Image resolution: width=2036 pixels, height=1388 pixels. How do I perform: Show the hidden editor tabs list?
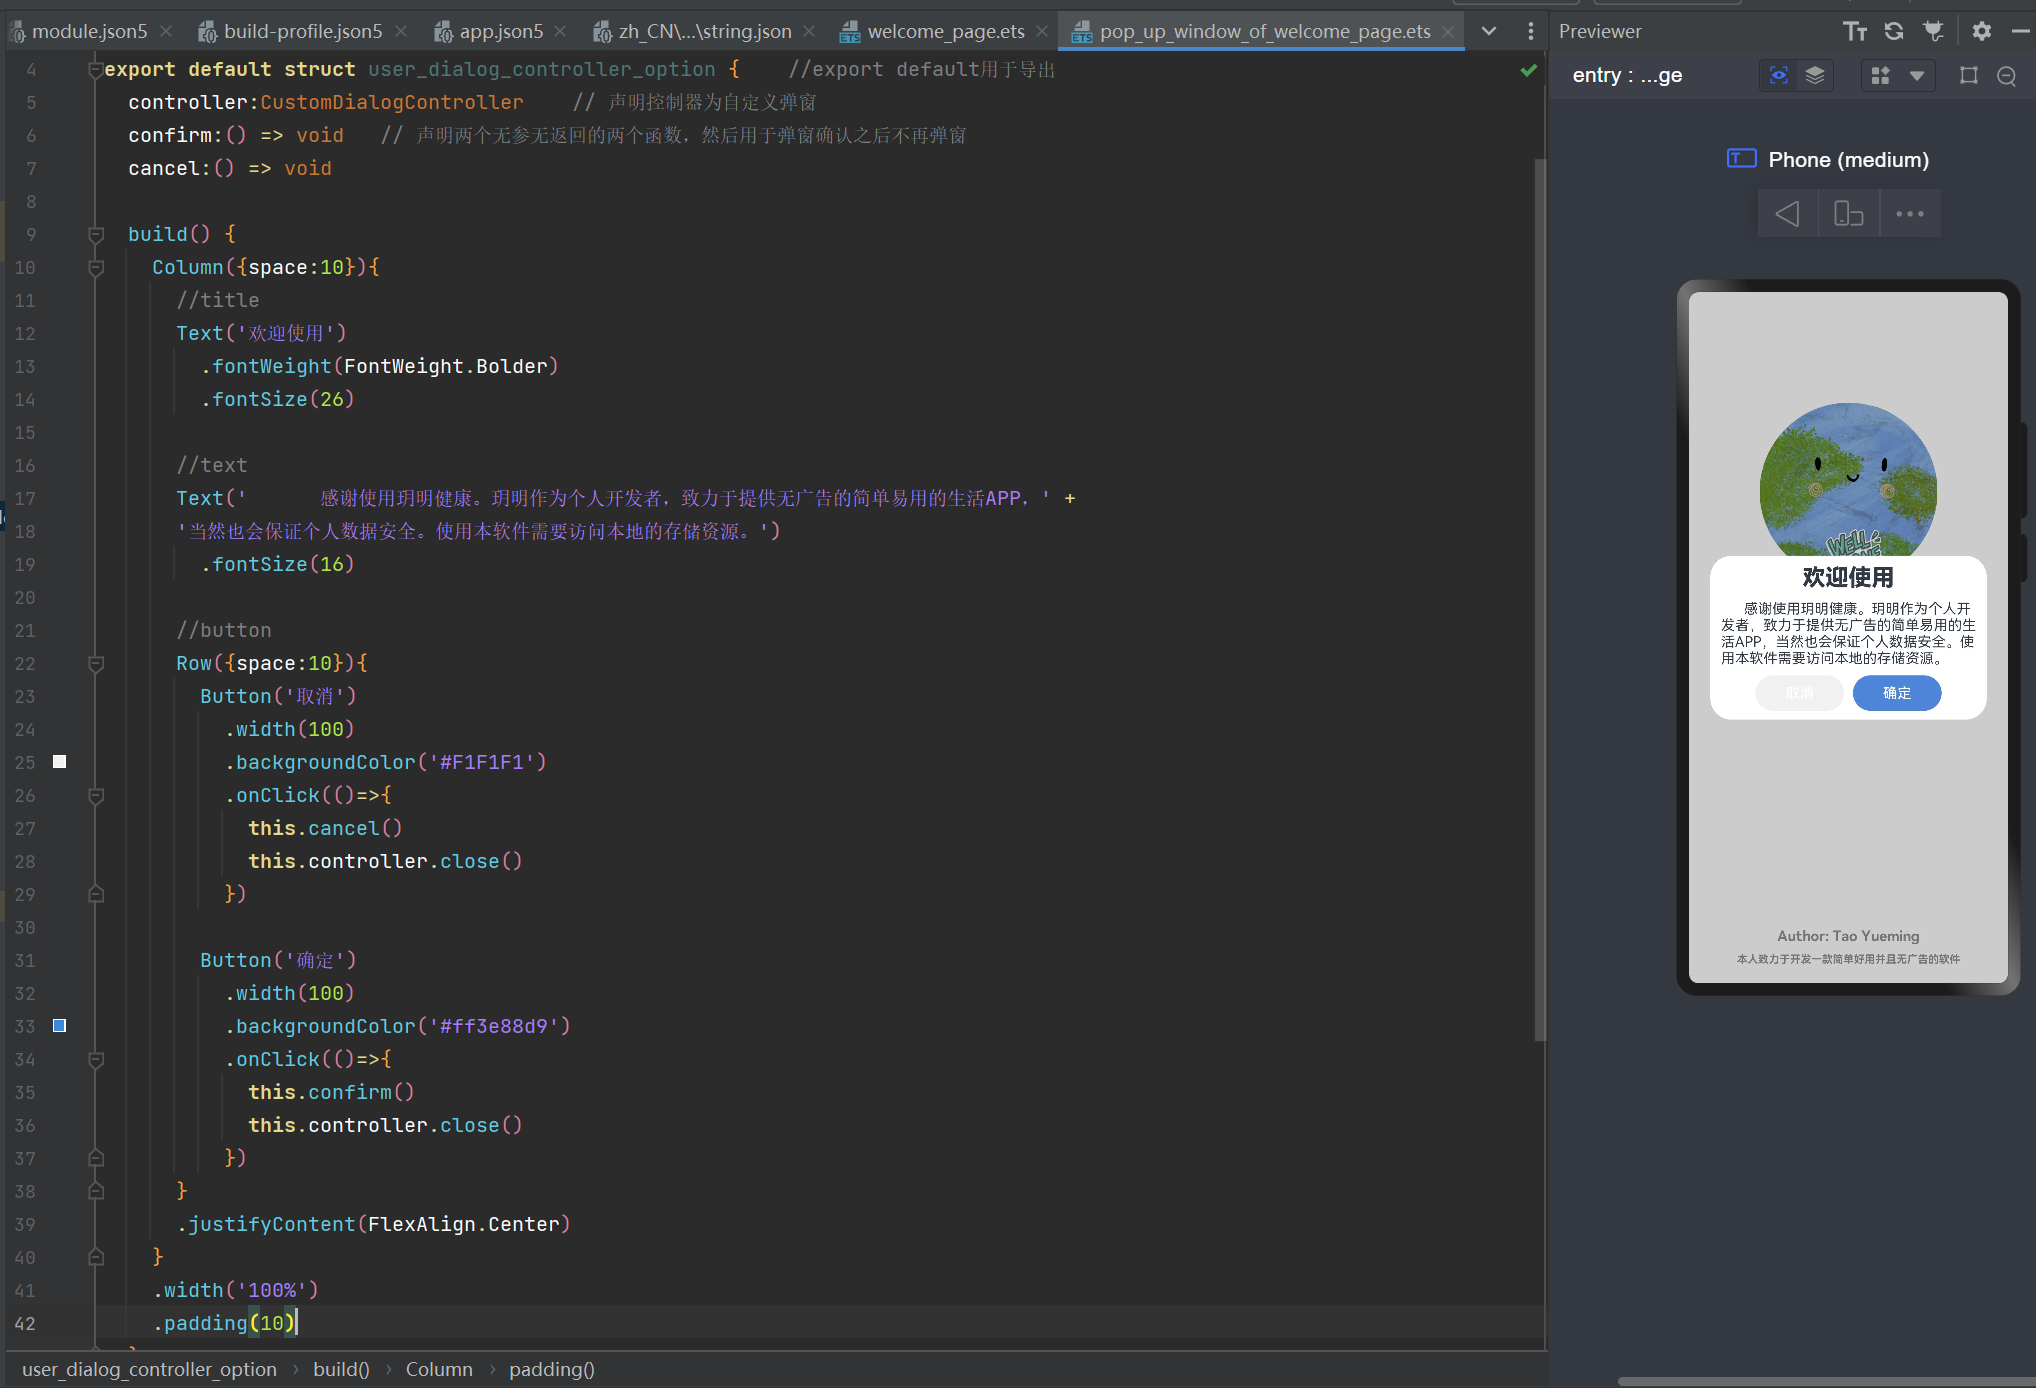[x=1489, y=31]
